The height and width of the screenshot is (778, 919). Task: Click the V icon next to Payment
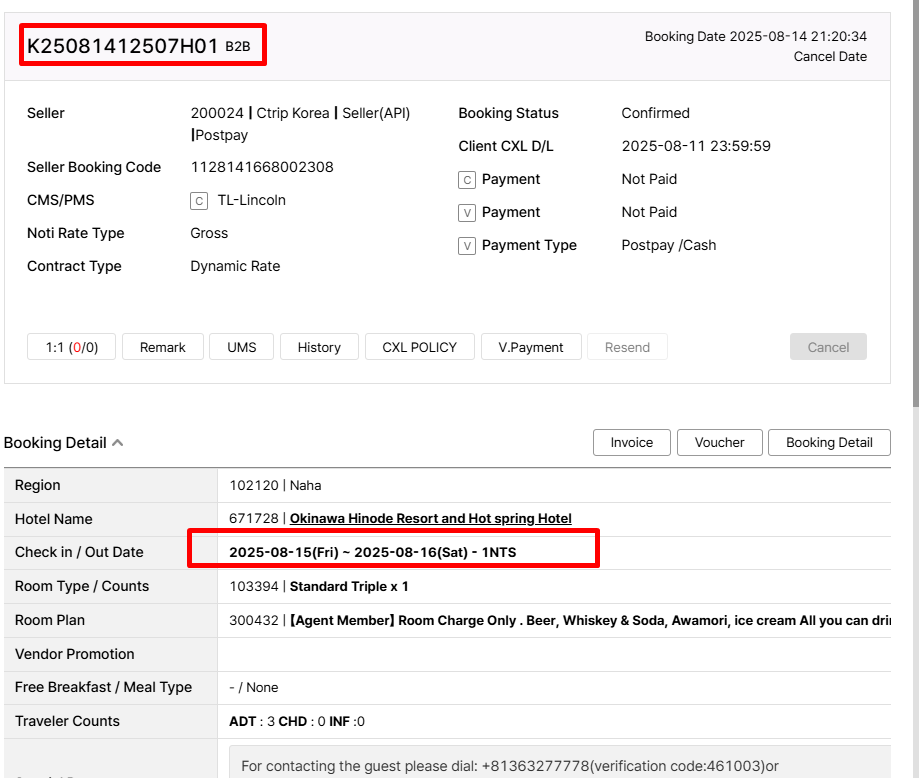466,213
